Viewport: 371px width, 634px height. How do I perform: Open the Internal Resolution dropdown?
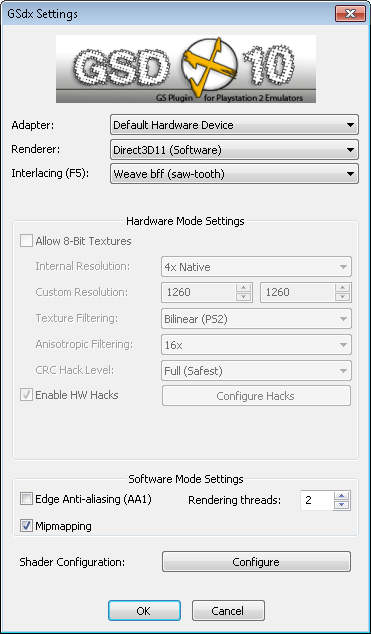[256, 267]
